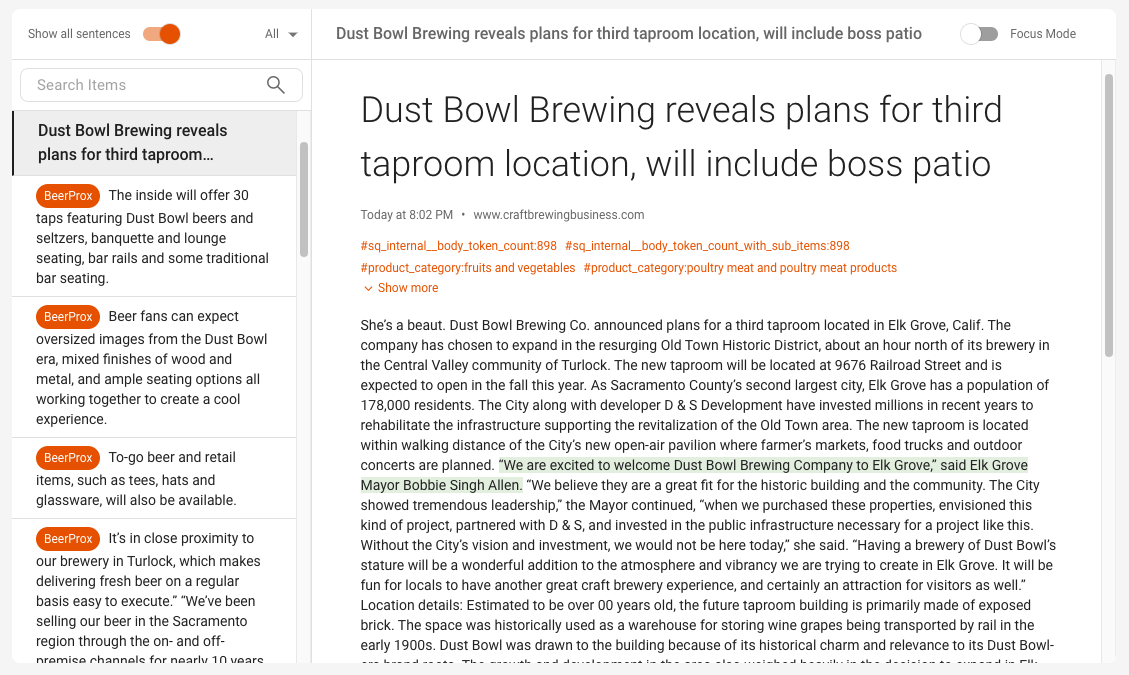Click BeerProx badge on '30 taps' sentence
The image size is (1129, 675).
[68, 196]
